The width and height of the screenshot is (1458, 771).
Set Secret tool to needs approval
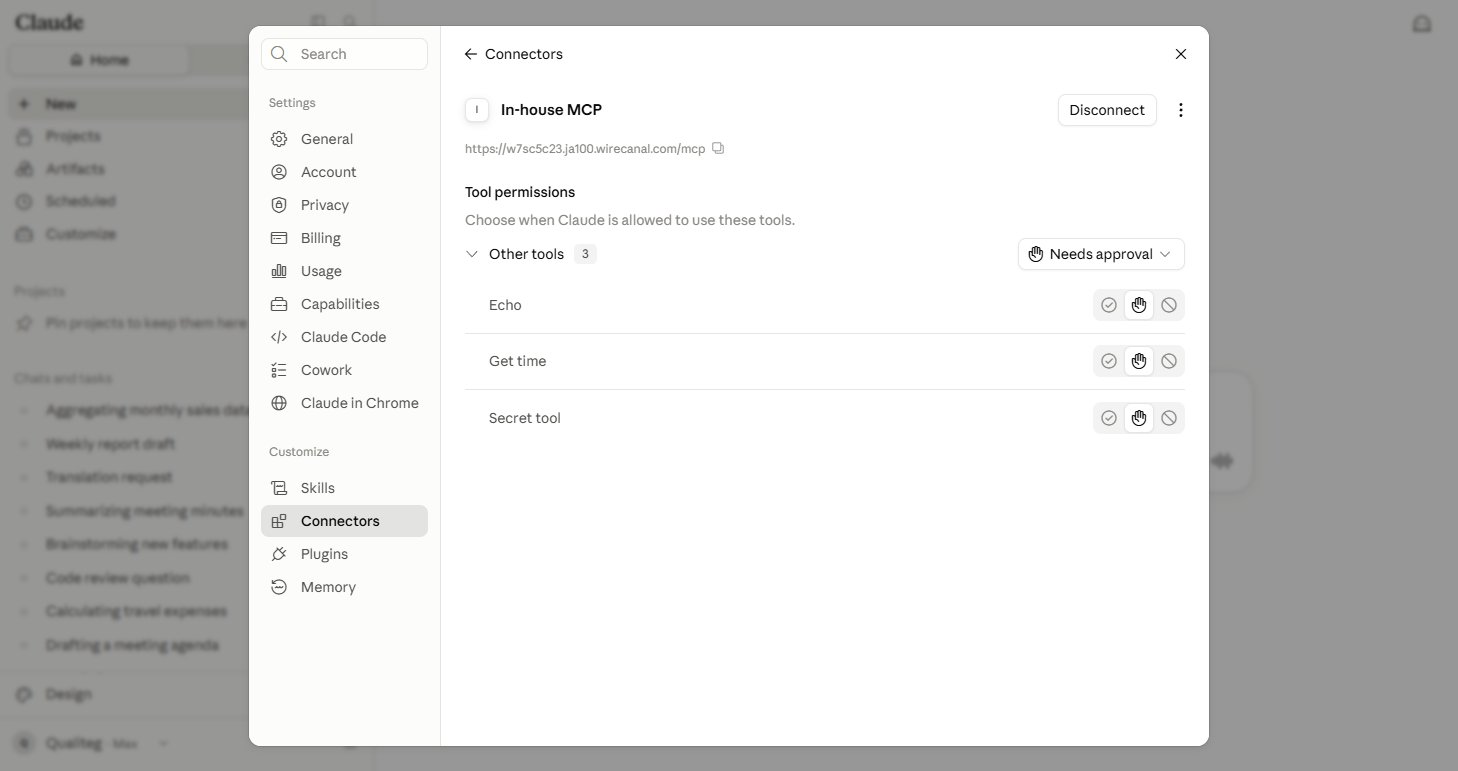tap(1139, 418)
